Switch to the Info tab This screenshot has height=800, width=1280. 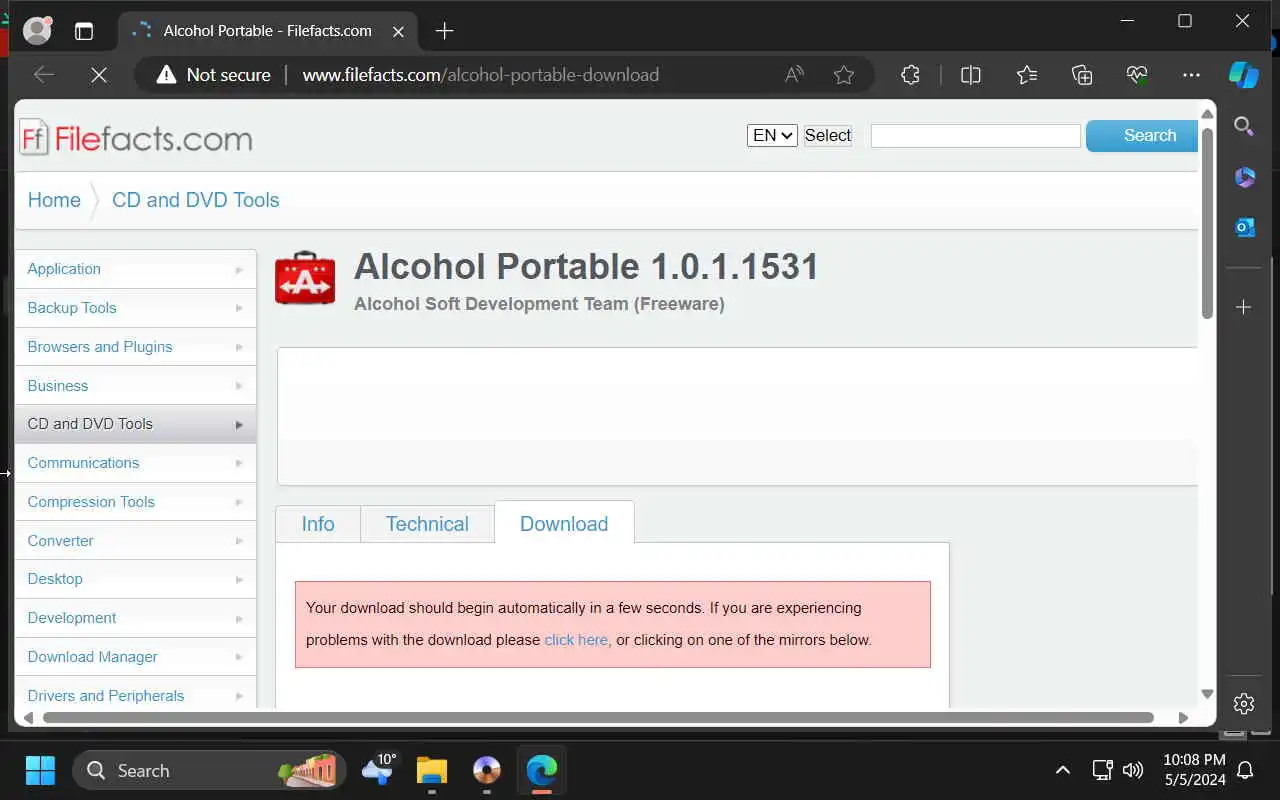[318, 524]
